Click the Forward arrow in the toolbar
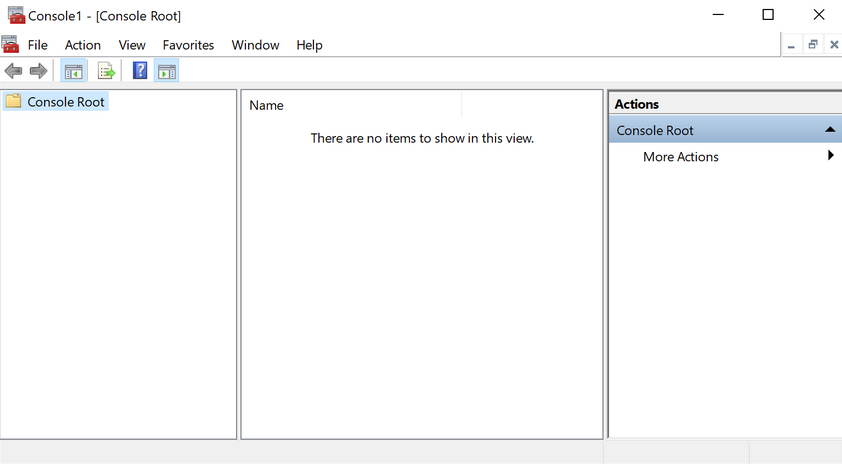The width and height of the screenshot is (842, 464). click(x=38, y=71)
